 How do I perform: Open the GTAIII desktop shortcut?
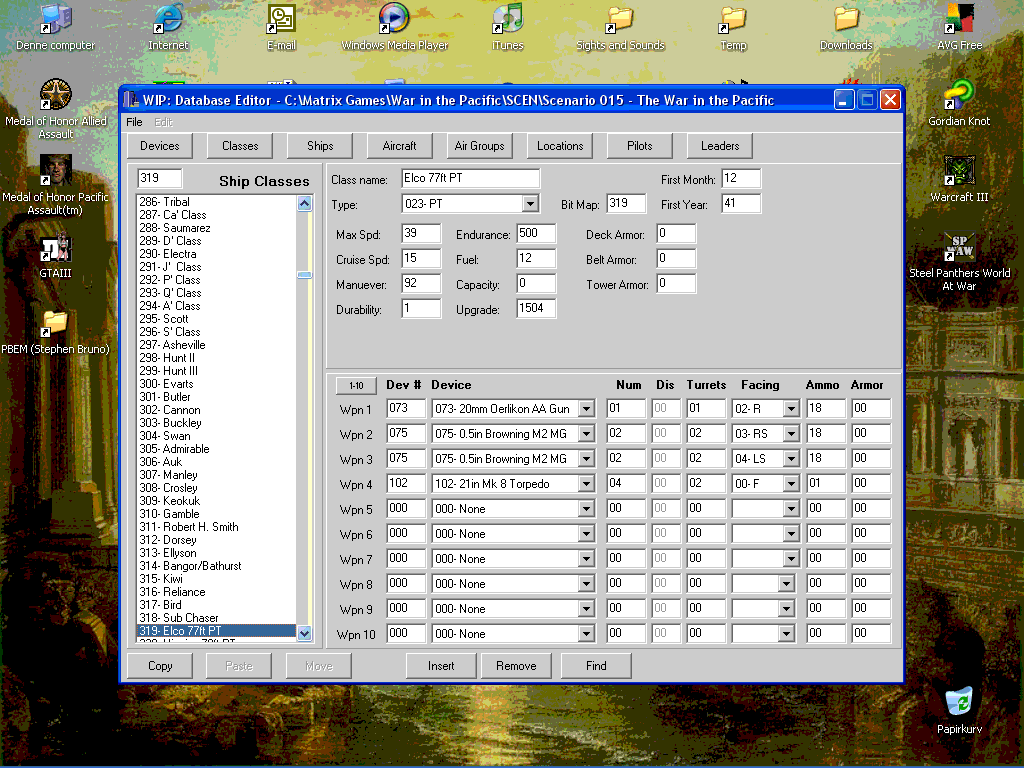[x=55, y=249]
